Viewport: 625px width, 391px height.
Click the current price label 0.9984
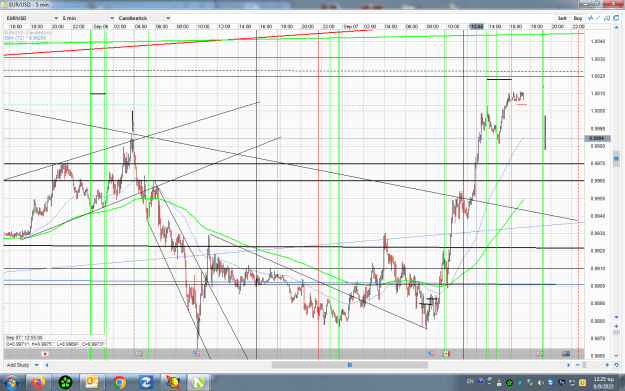(597, 138)
